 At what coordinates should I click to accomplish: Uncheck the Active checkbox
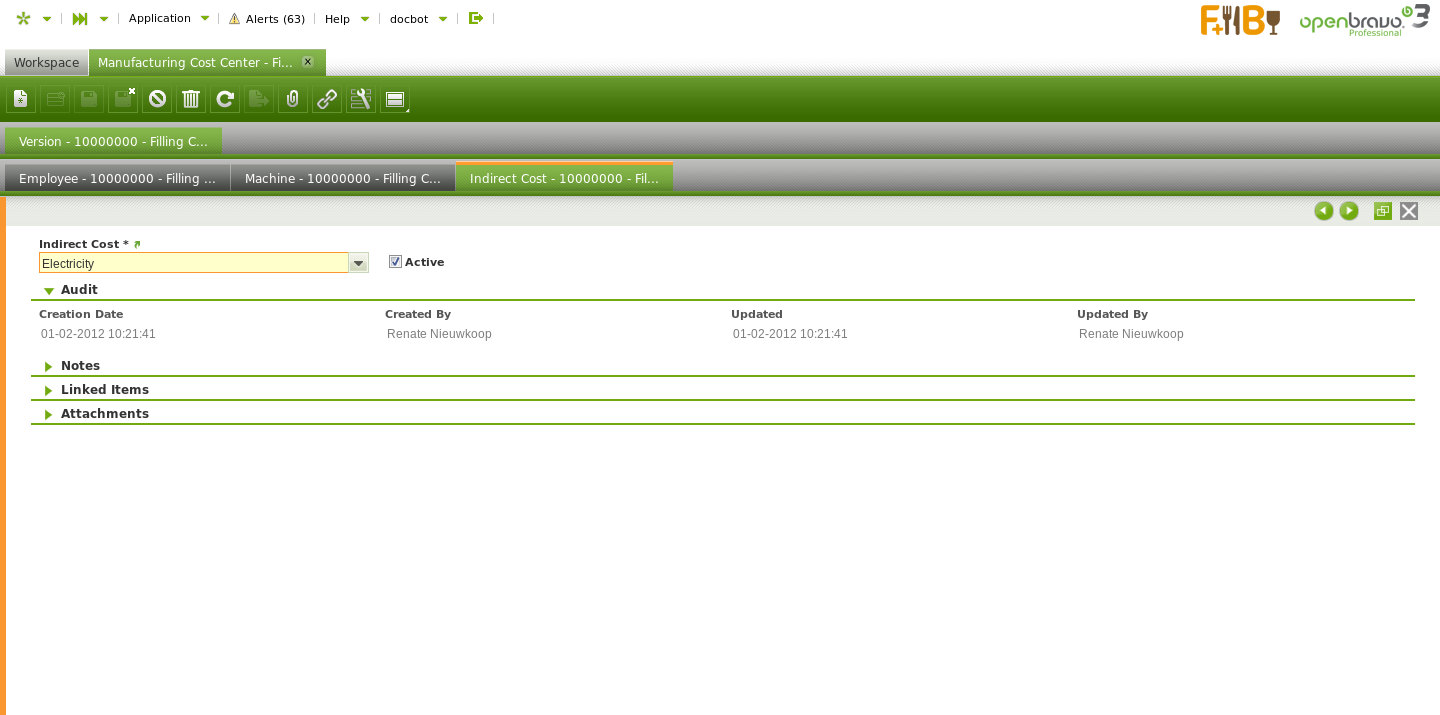[x=396, y=262]
